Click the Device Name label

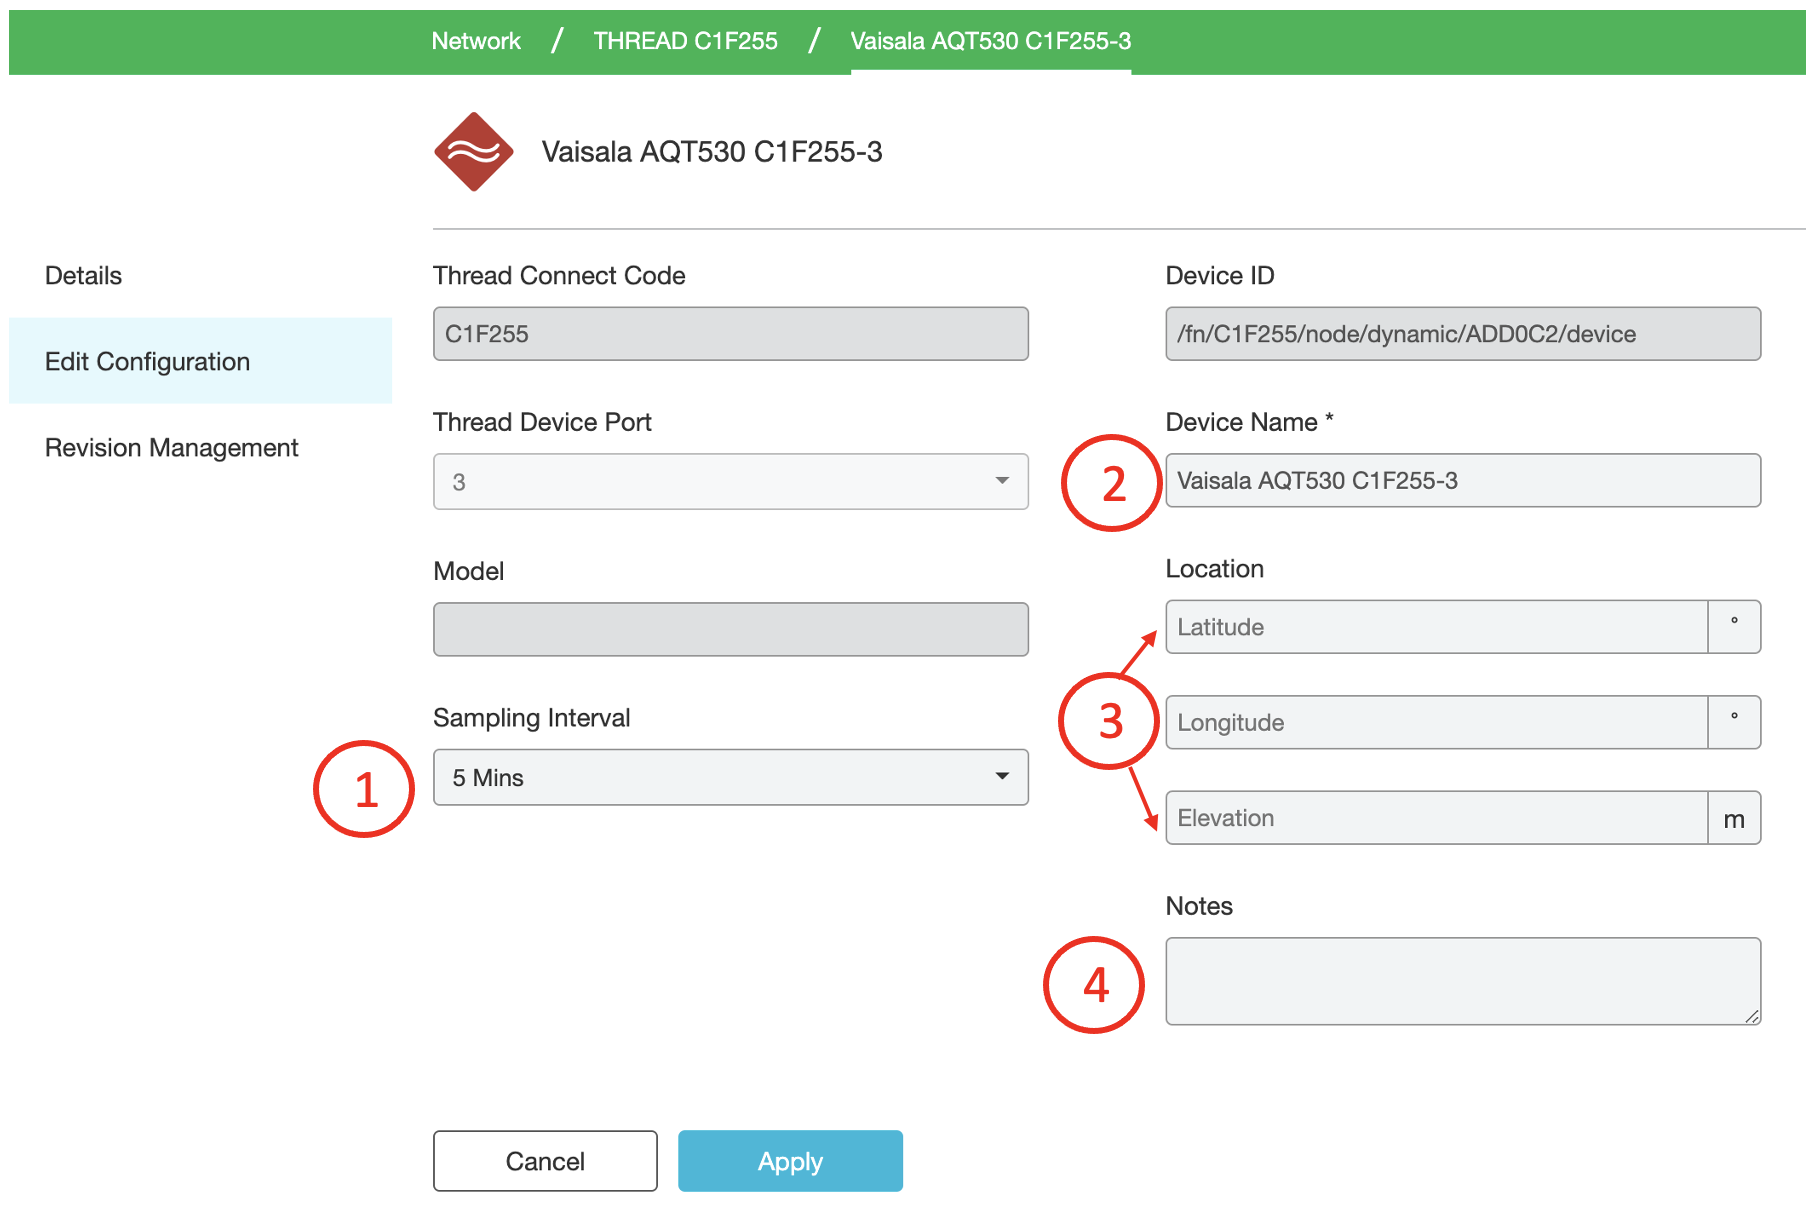pyautogui.click(x=1249, y=422)
